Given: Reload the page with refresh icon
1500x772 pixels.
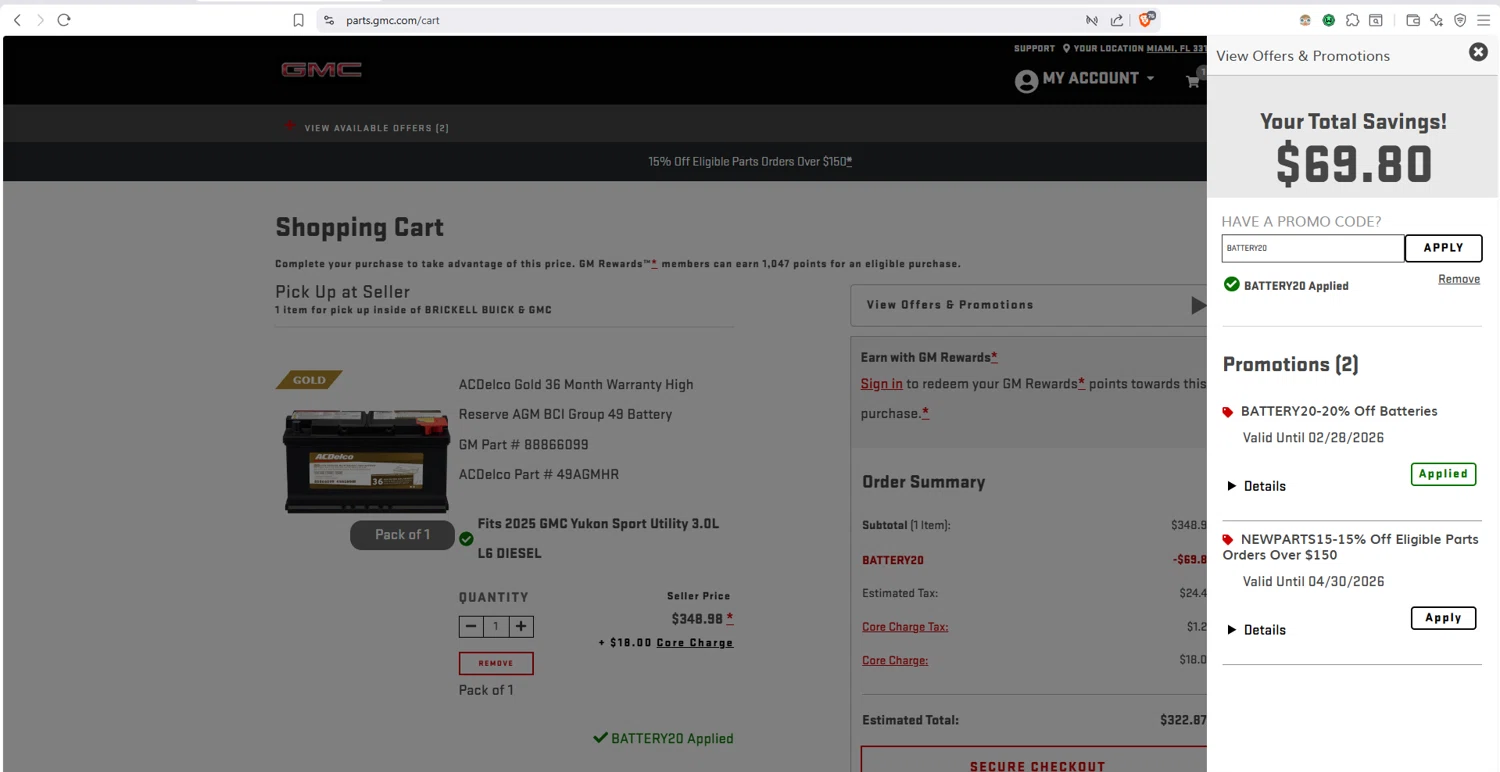Looking at the screenshot, I should pos(64,20).
